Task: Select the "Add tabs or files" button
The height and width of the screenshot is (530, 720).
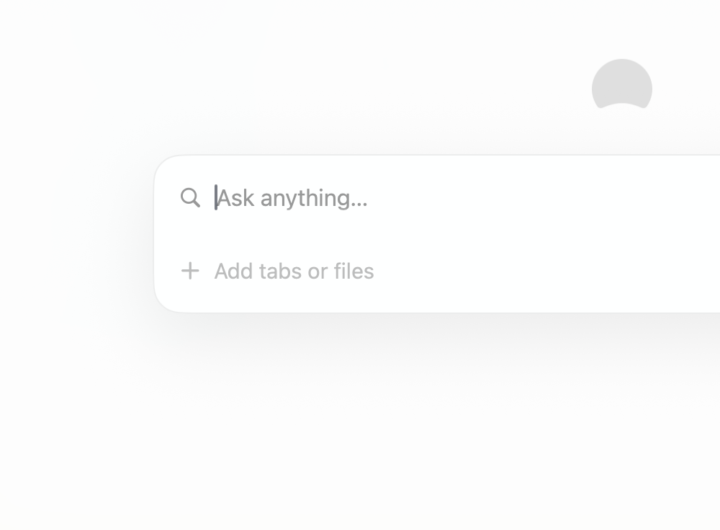Action: [277, 271]
